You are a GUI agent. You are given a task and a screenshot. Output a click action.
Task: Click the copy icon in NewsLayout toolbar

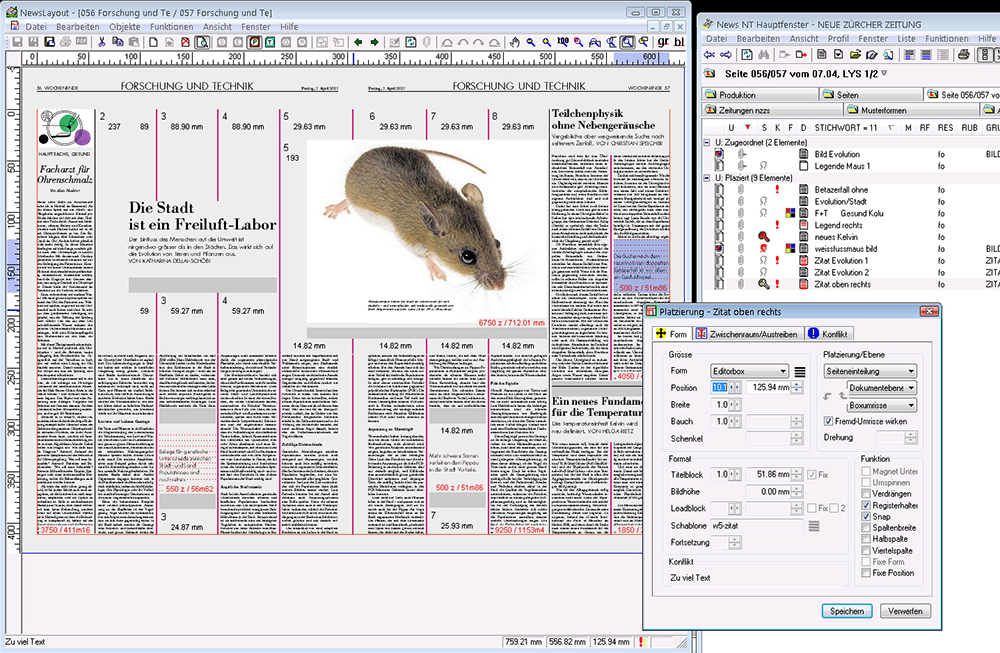(x=118, y=42)
